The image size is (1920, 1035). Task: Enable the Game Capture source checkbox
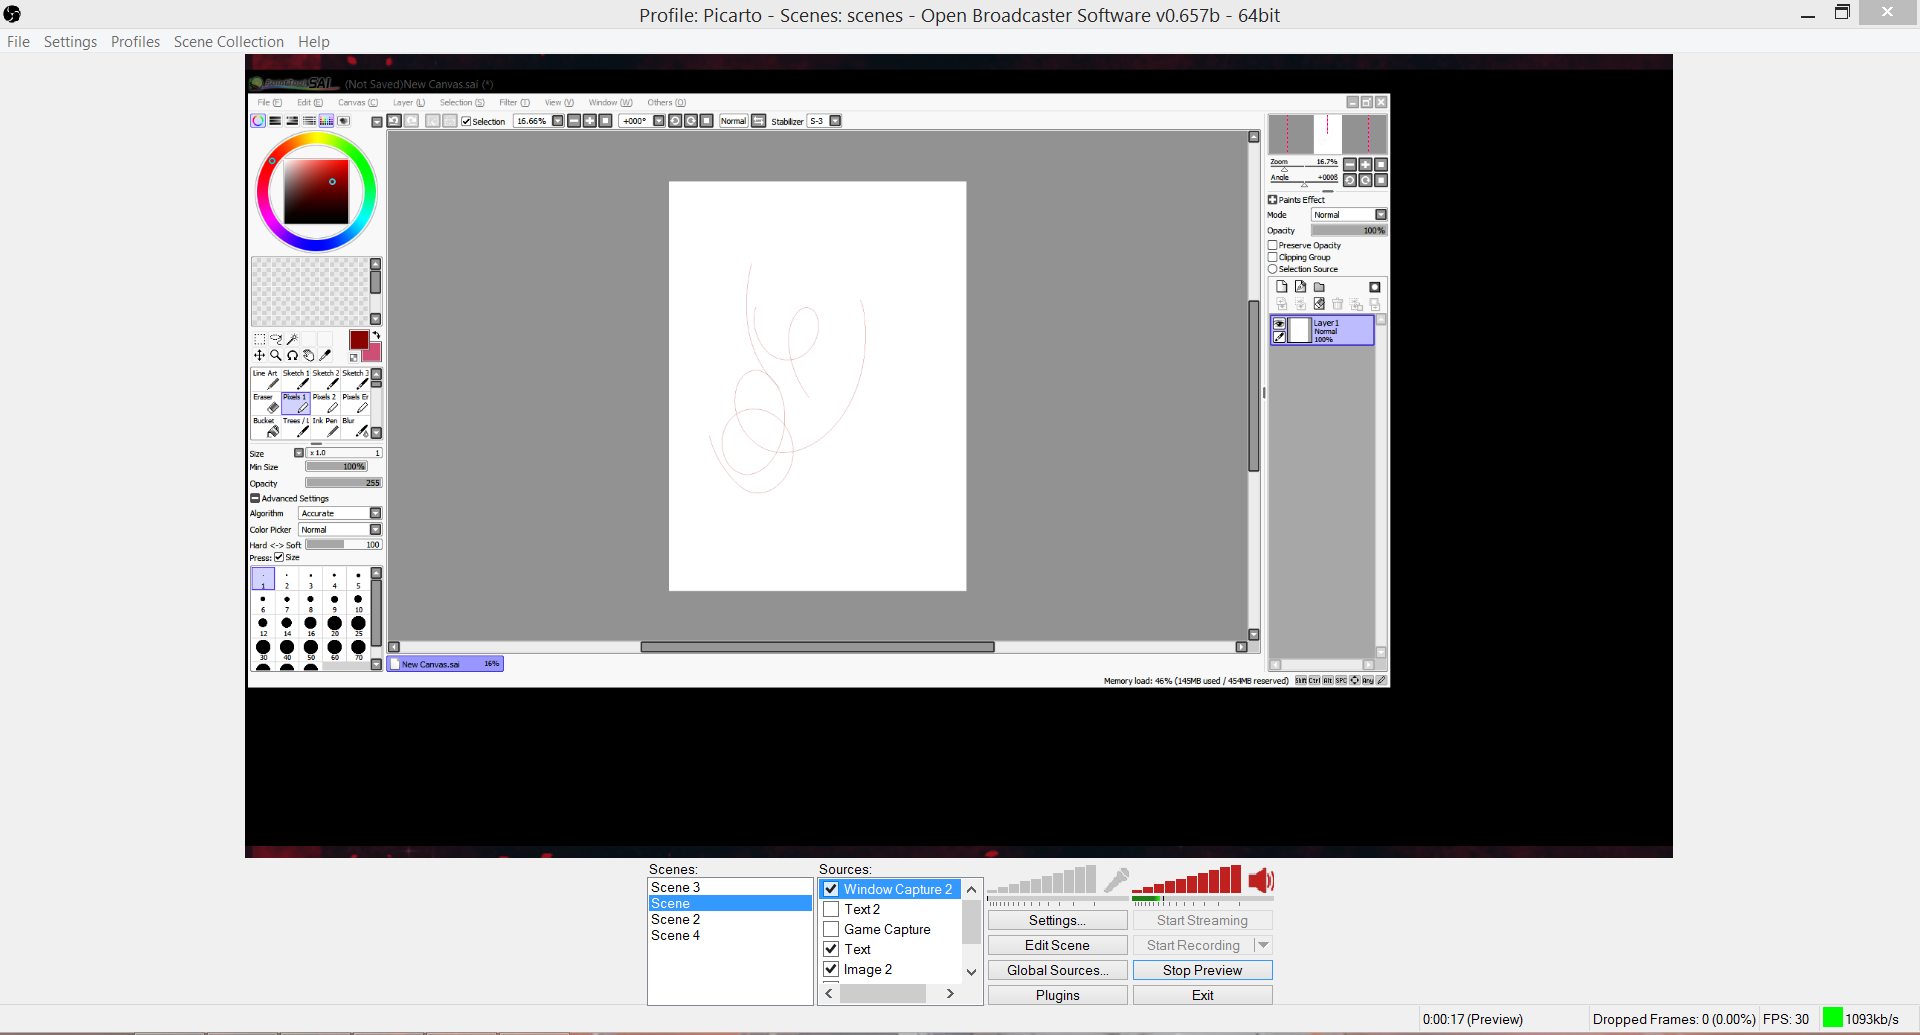point(831,929)
